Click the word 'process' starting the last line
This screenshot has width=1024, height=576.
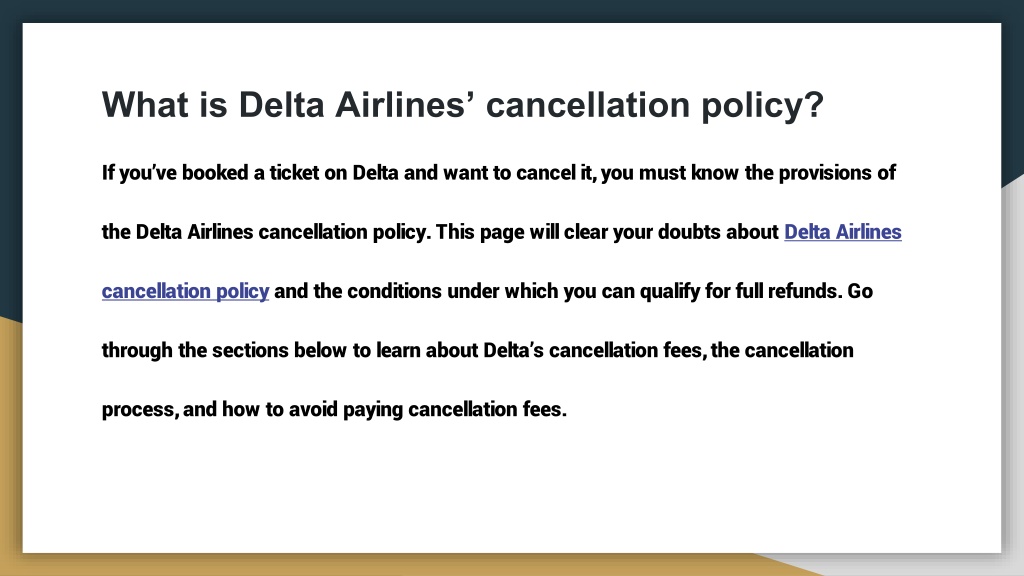click(x=137, y=410)
